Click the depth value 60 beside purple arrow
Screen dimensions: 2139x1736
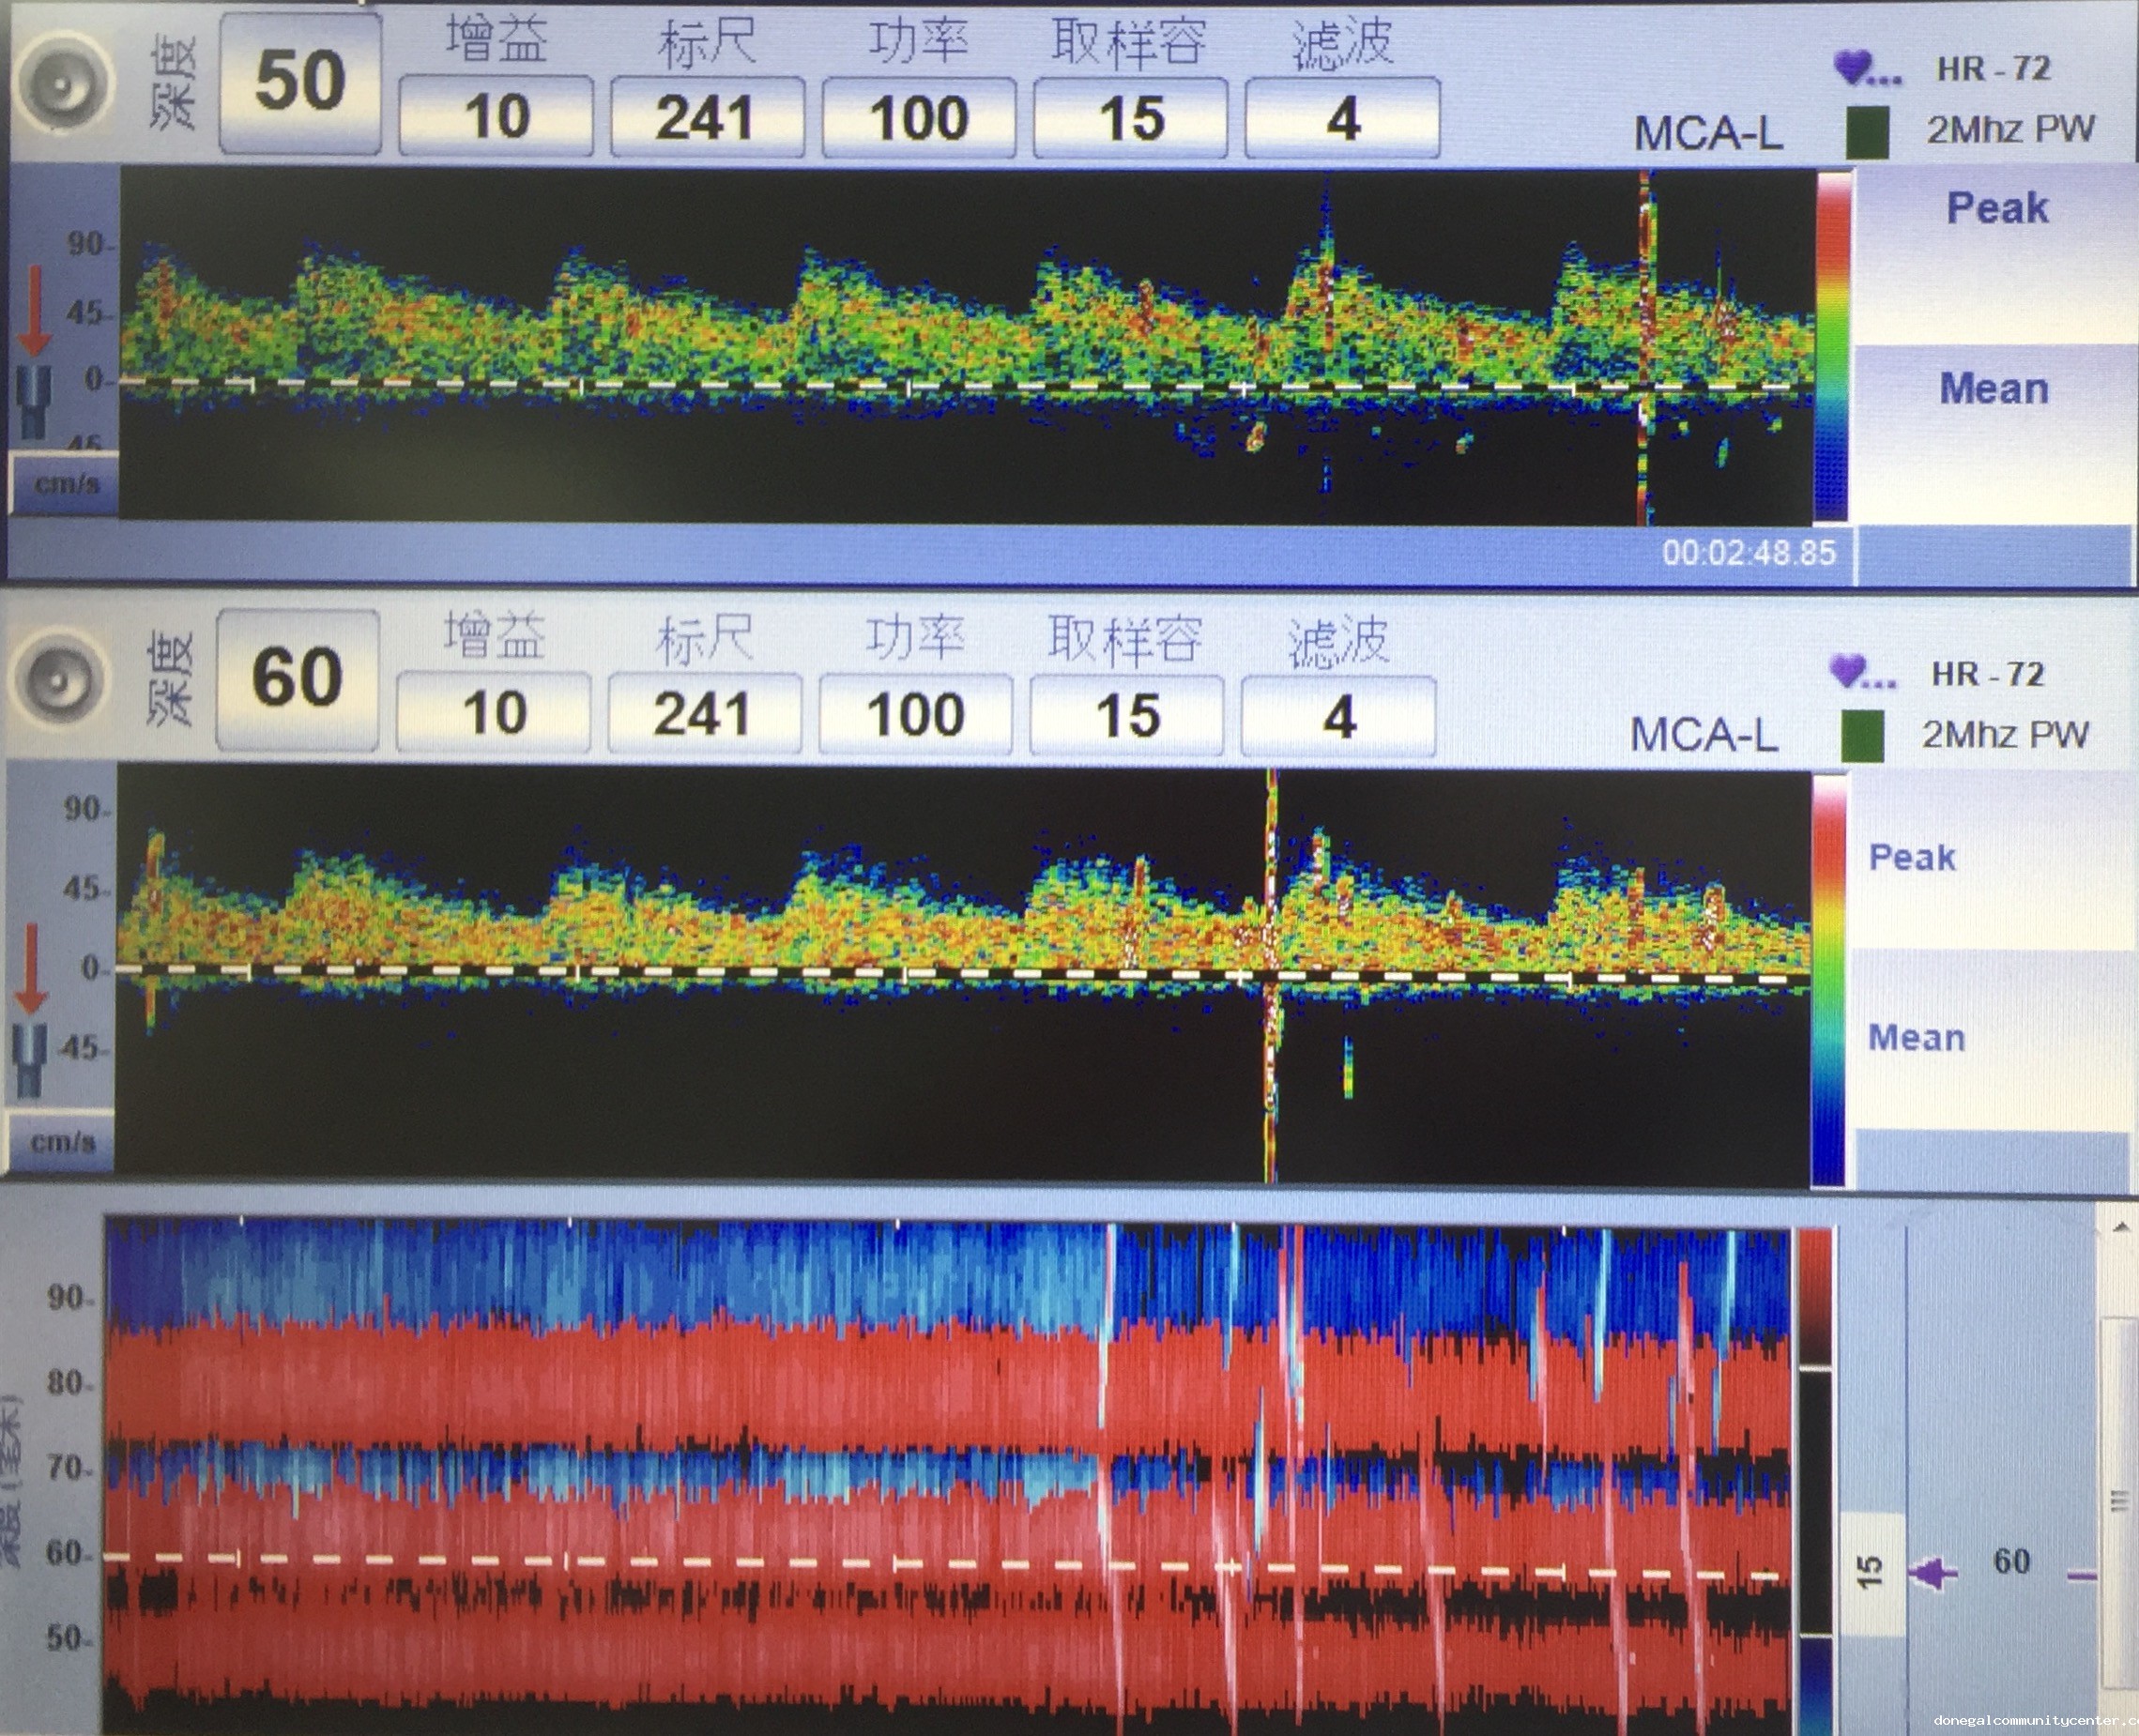tap(2011, 1561)
